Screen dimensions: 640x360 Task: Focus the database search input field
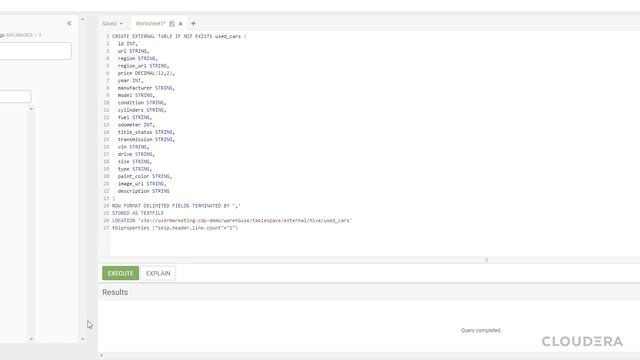(35, 51)
